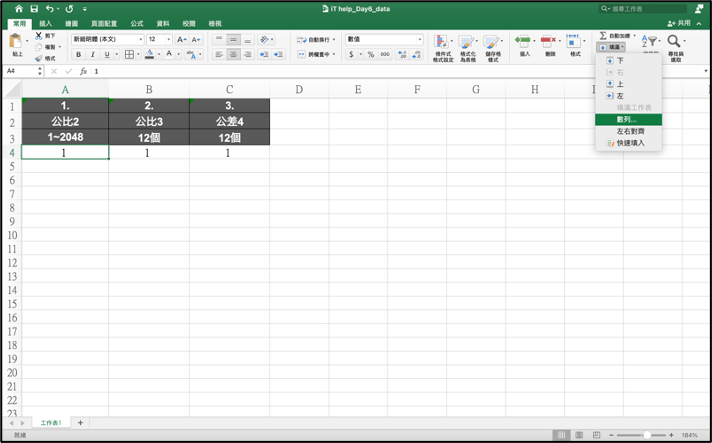Increase the cell indent
The height and width of the screenshot is (443, 712).
click(279, 54)
